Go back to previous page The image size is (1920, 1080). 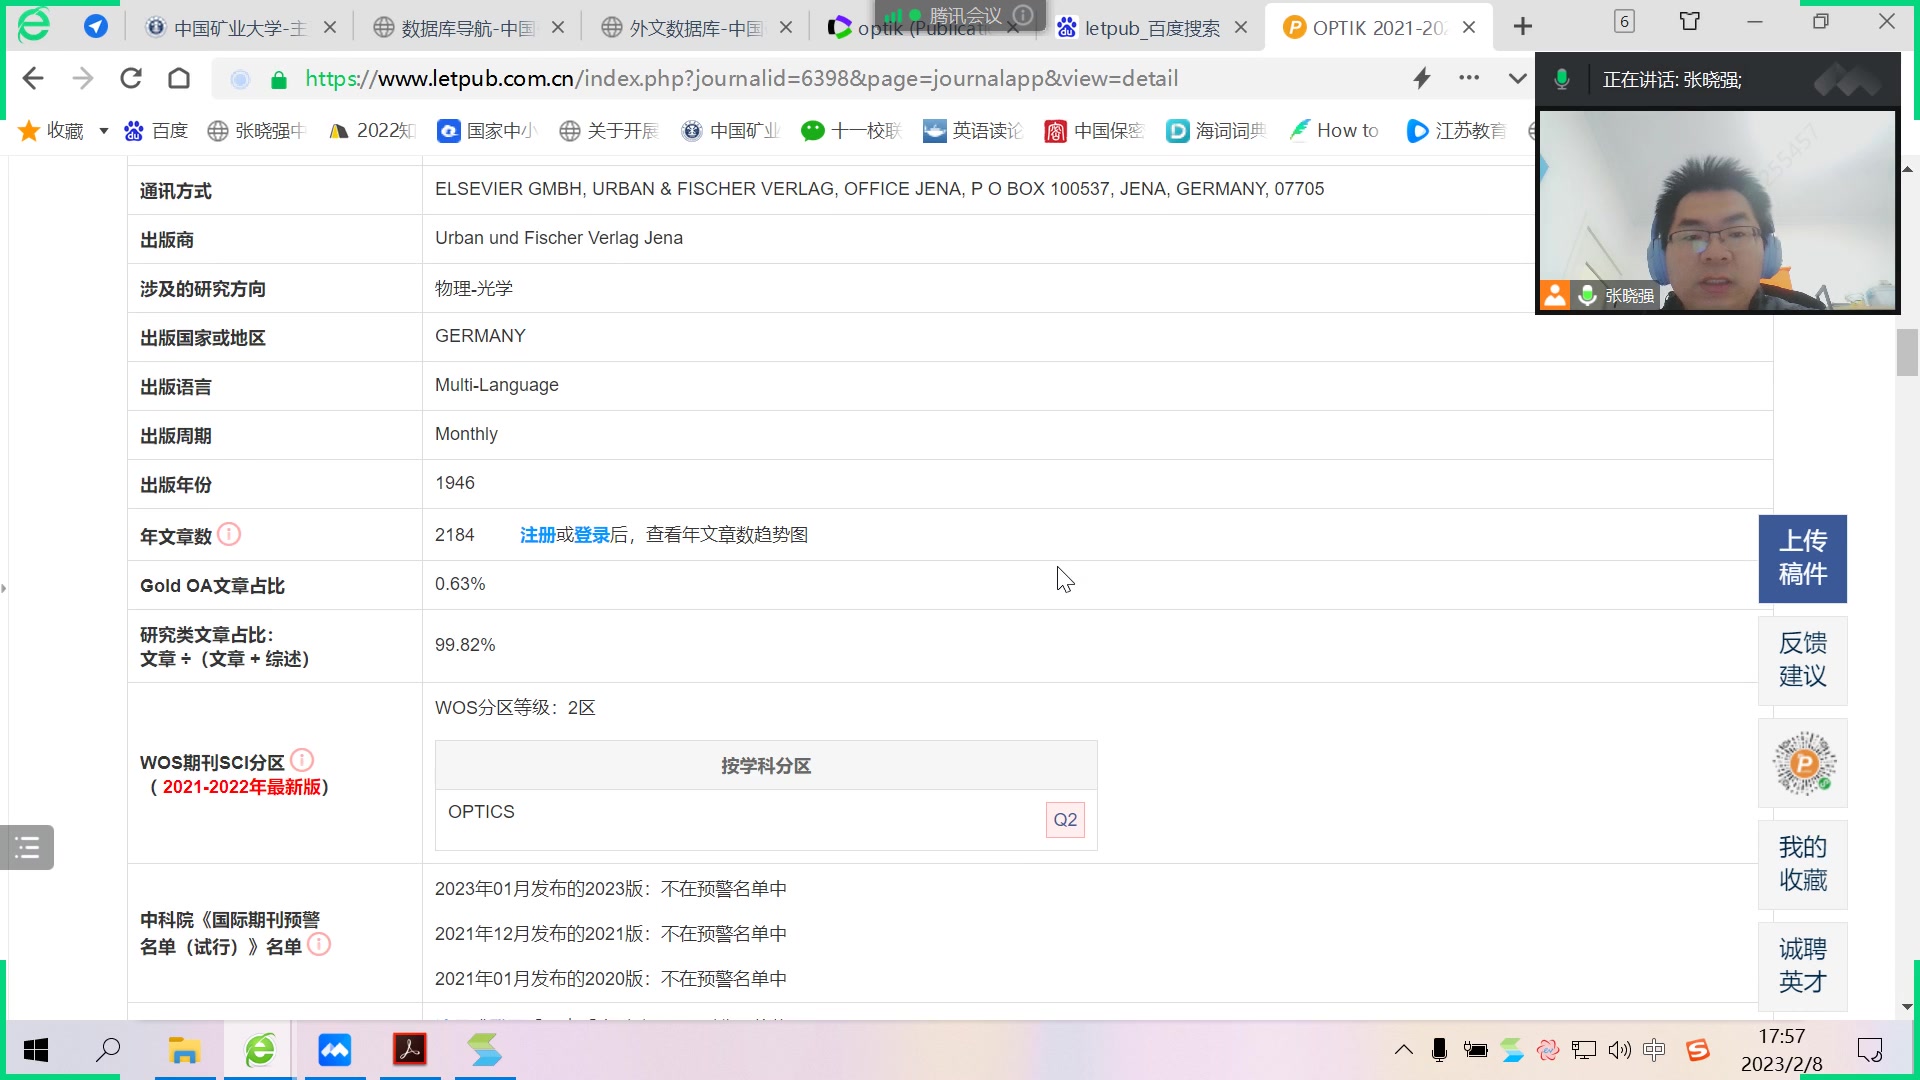click(x=33, y=78)
